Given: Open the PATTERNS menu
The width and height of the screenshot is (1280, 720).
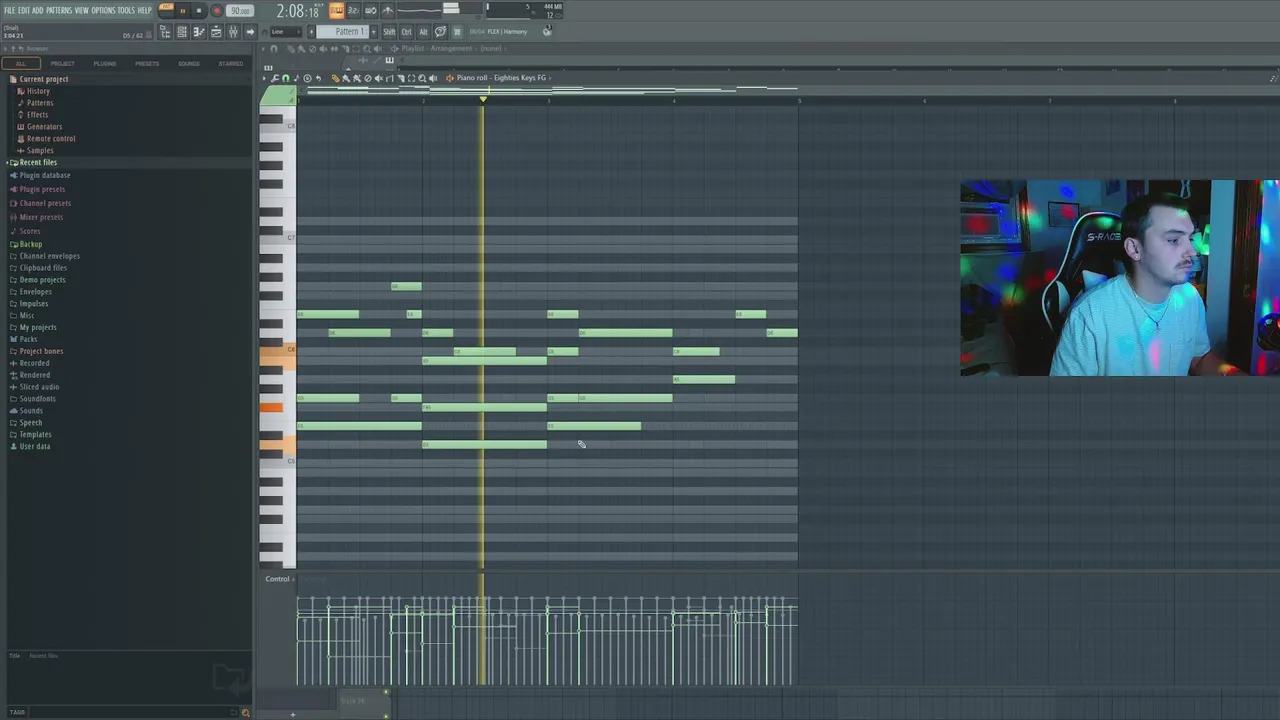Looking at the screenshot, I should [59, 10].
